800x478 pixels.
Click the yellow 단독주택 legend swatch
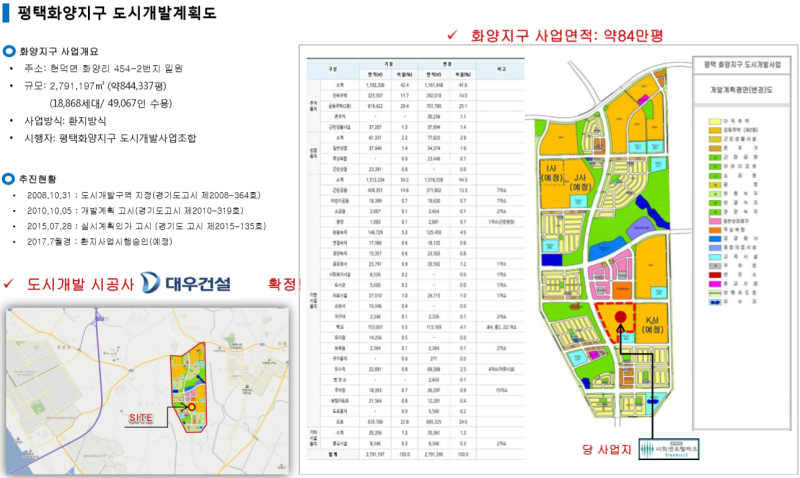714,121
